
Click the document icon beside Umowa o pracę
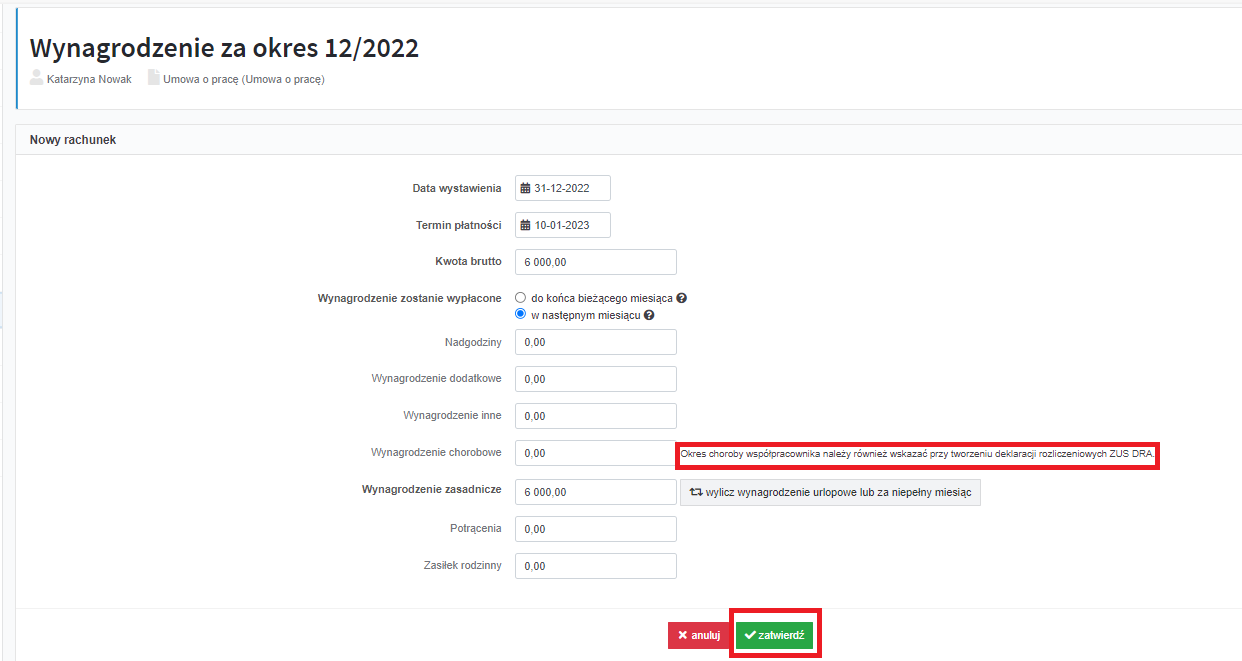pos(154,78)
